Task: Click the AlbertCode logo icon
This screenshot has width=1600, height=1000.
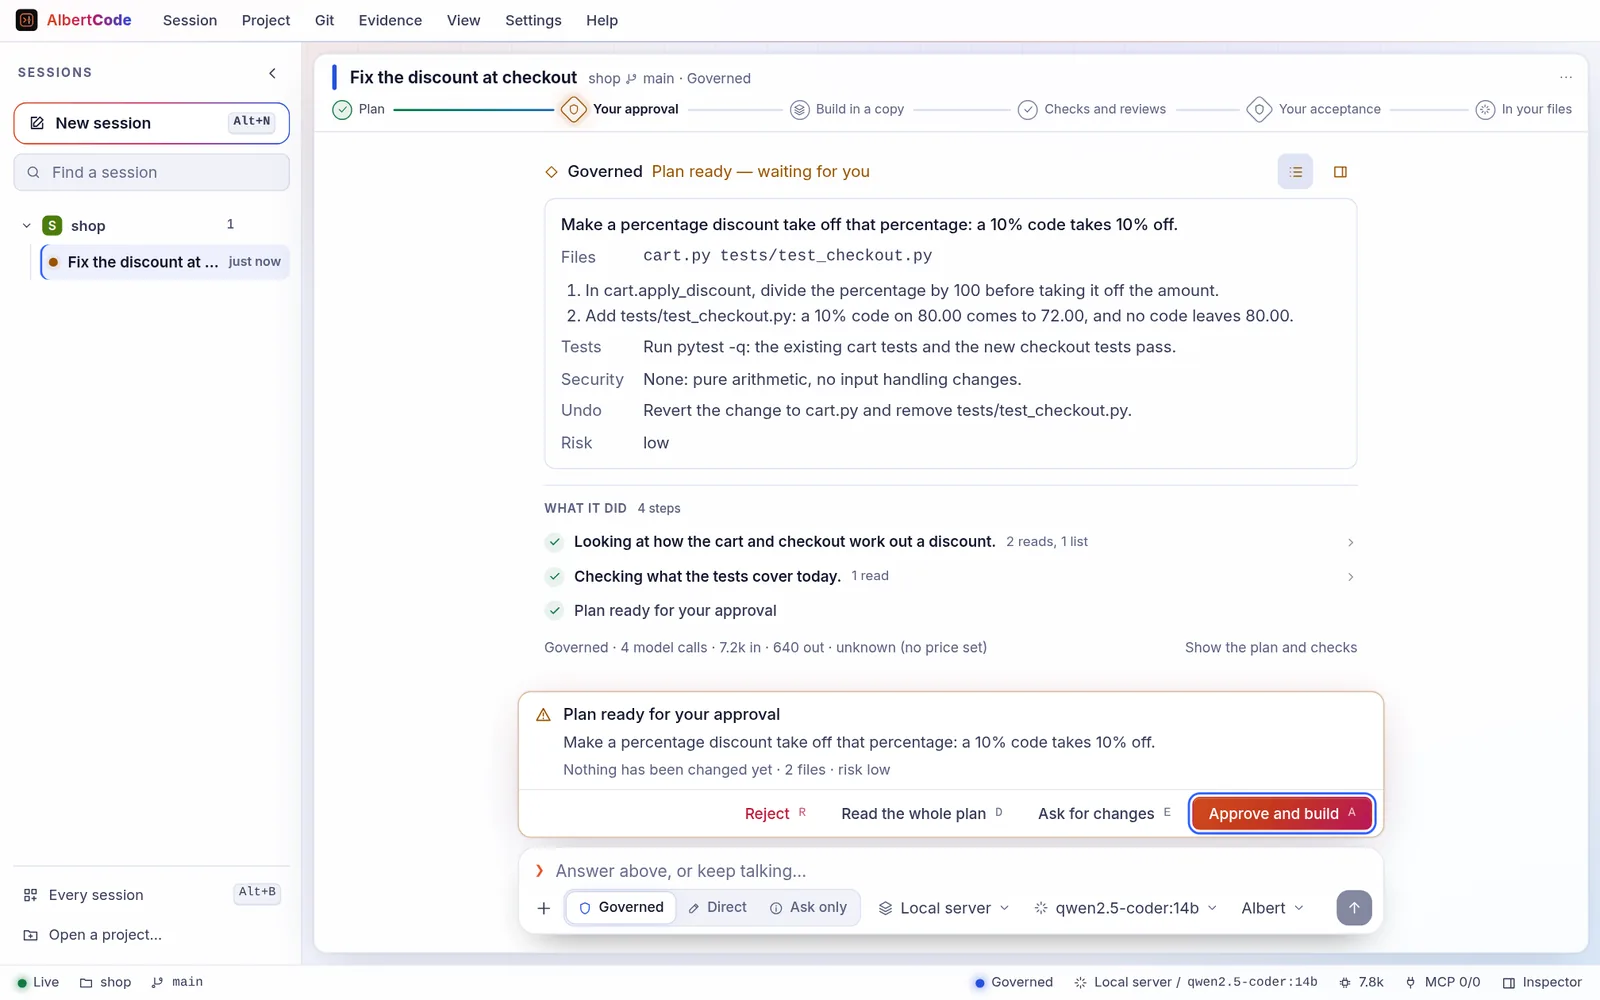Action: tap(27, 20)
